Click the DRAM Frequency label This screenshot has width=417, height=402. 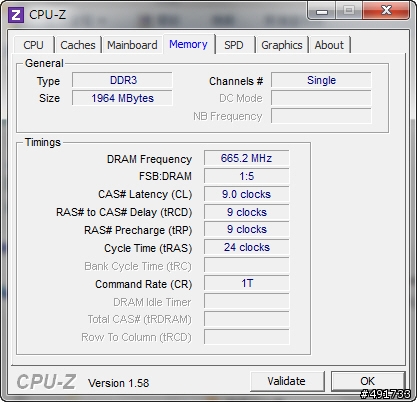tap(149, 159)
